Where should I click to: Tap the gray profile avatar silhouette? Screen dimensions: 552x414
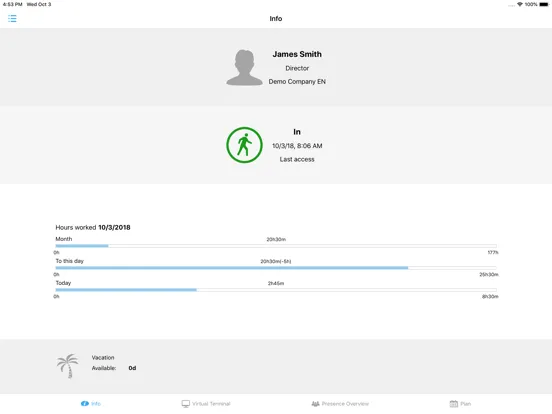[244, 68]
